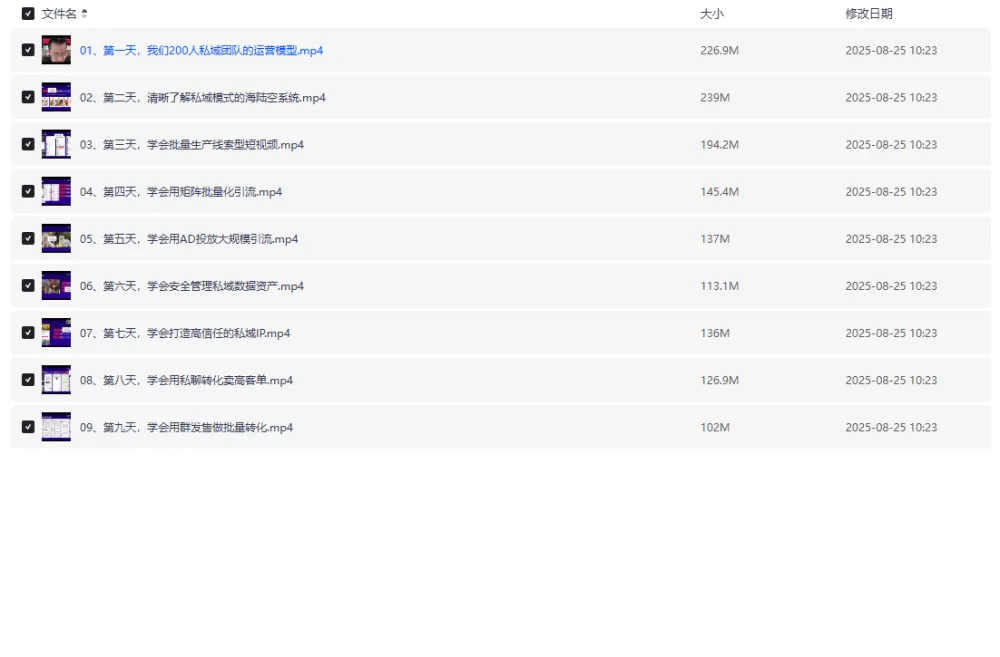Uncheck the checkbox for file 06 第六天
The width and height of the screenshot is (1000, 657).
[x=28, y=286]
